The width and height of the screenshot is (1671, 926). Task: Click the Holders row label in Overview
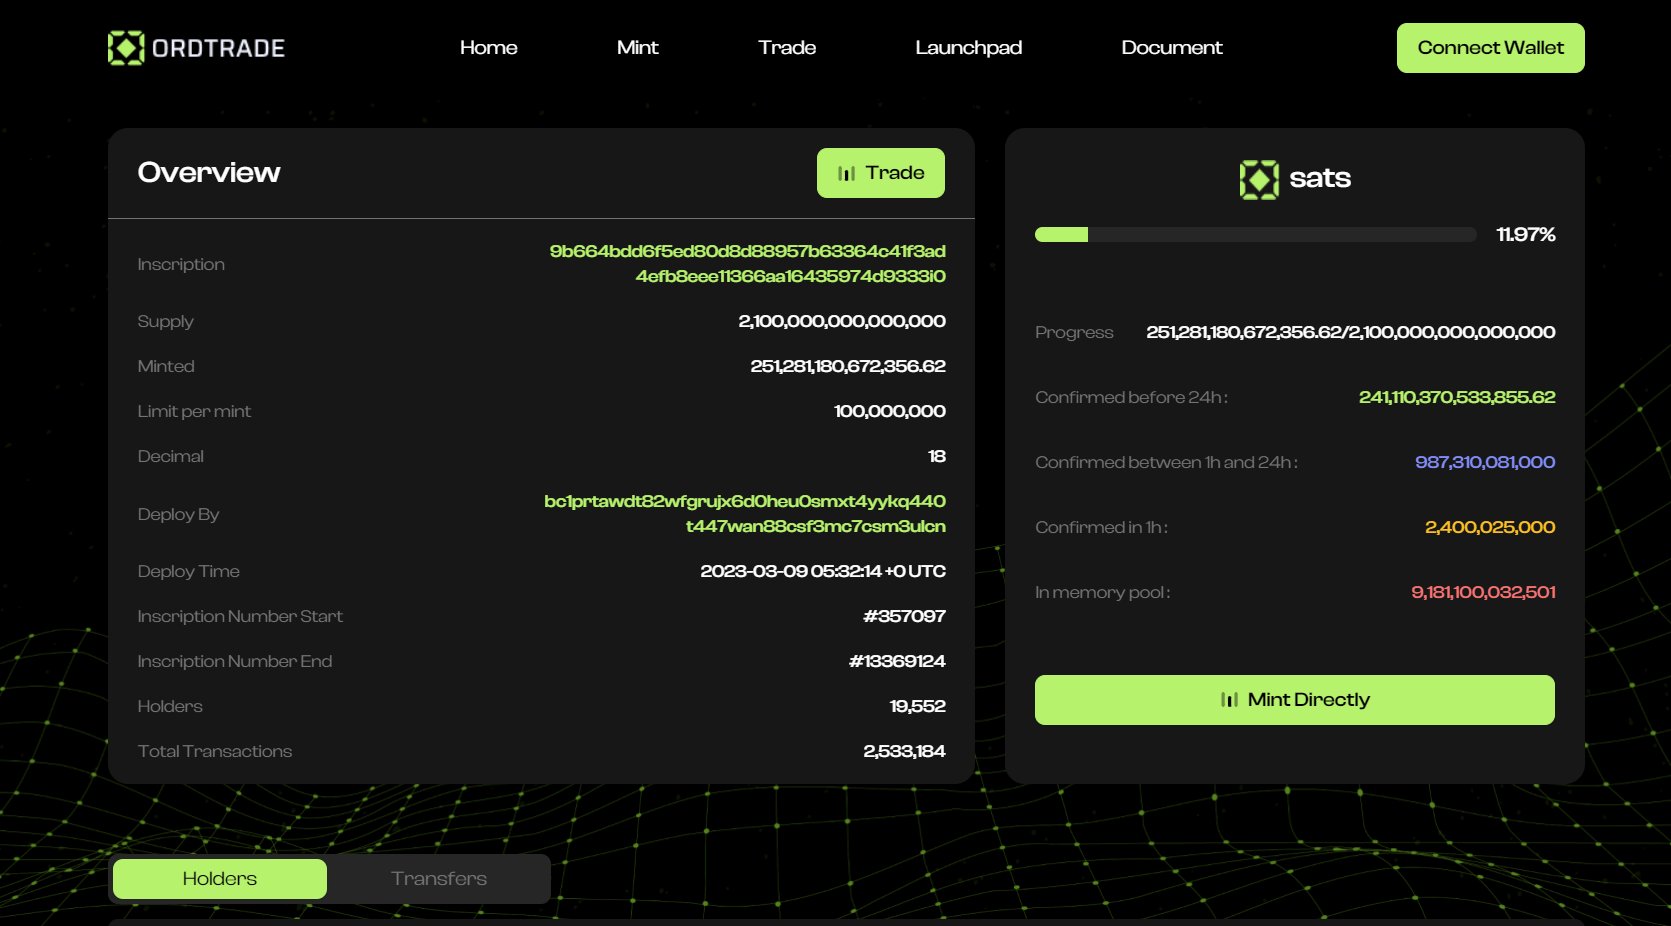click(170, 706)
